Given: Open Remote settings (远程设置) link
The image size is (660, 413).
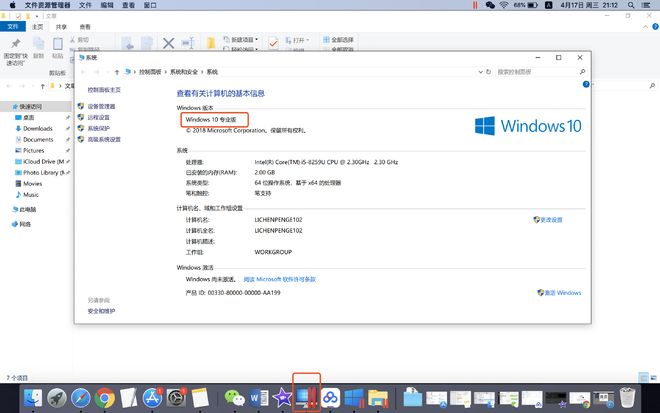Looking at the screenshot, I should (x=98, y=117).
